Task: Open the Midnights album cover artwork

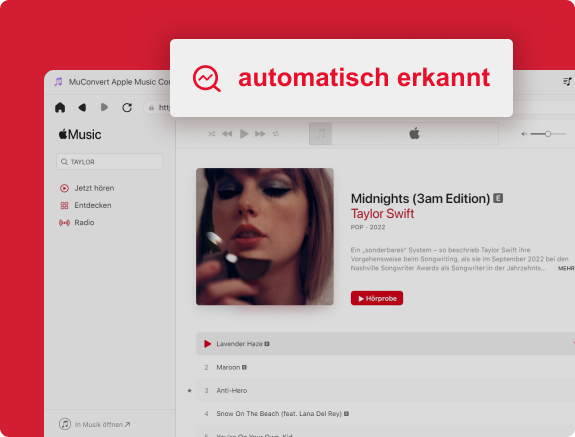Action: pyautogui.click(x=265, y=236)
